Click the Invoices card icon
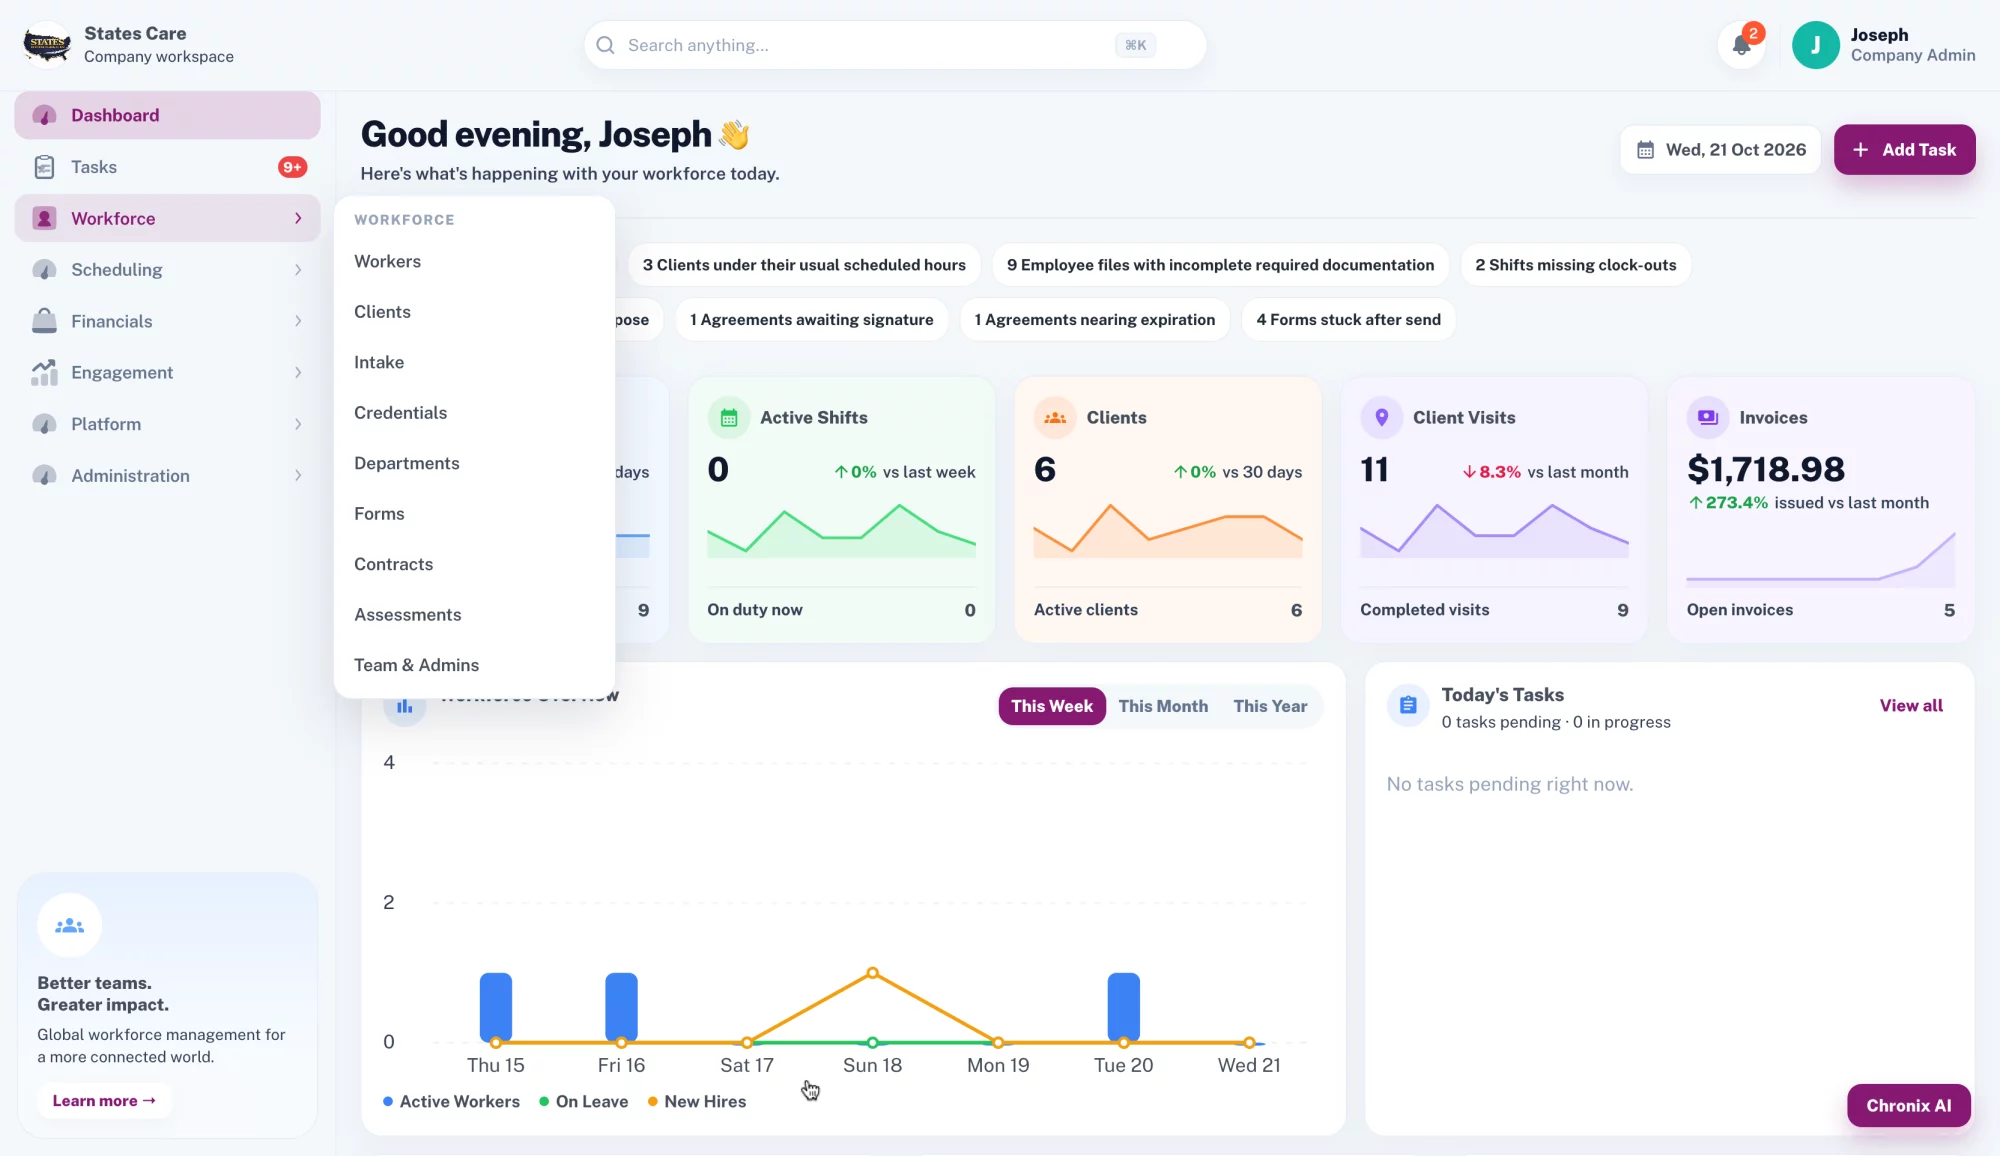The height and width of the screenshot is (1156, 2000). click(x=1708, y=418)
